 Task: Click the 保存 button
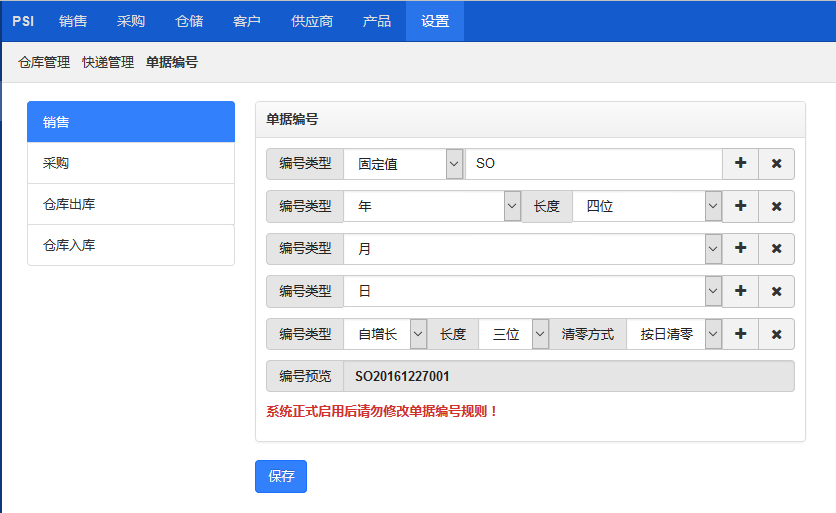(x=281, y=477)
